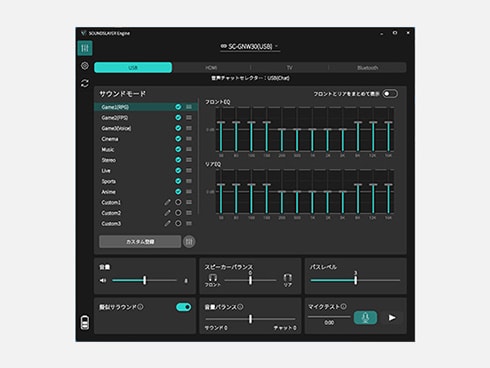The height and width of the screenshot is (368, 490).
Task: Edit Custom3 with the pencil icon
Action: (x=167, y=223)
